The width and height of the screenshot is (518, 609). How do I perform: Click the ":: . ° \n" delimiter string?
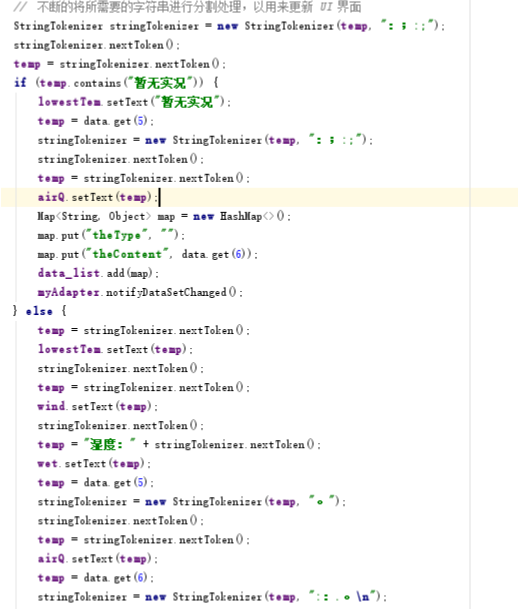344,597
